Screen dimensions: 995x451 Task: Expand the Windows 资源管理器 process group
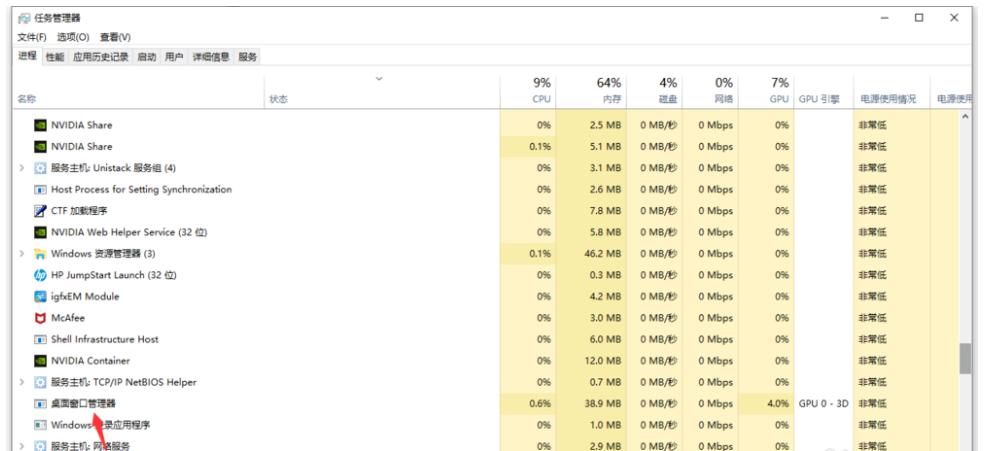coord(22,254)
